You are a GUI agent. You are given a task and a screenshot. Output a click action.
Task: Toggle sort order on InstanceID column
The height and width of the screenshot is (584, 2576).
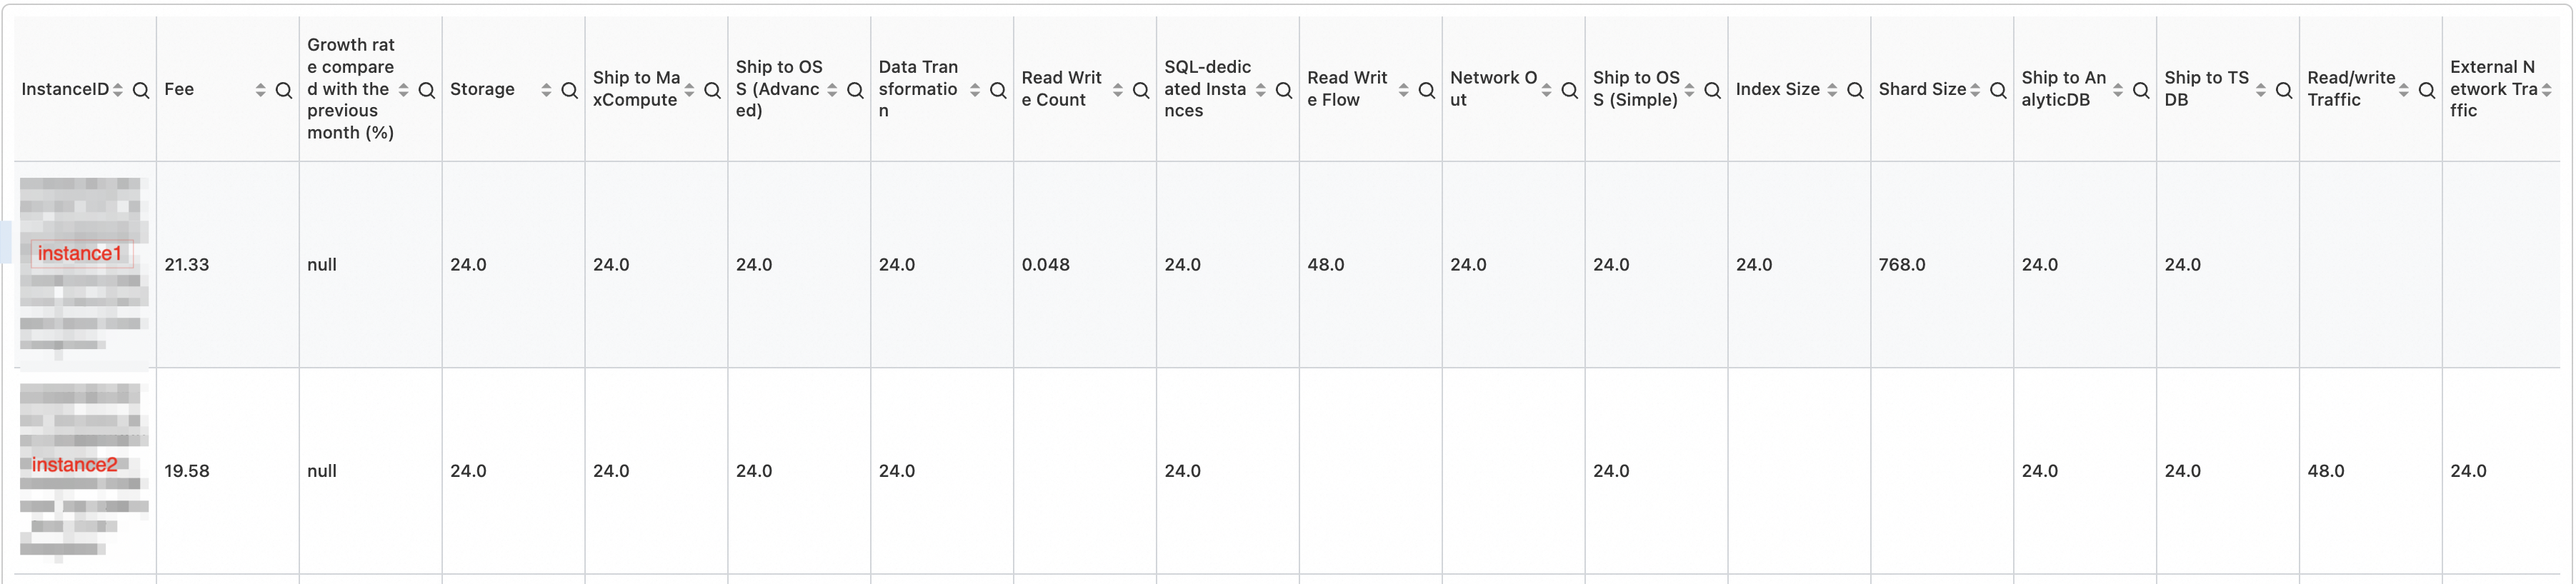click(118, 90)
